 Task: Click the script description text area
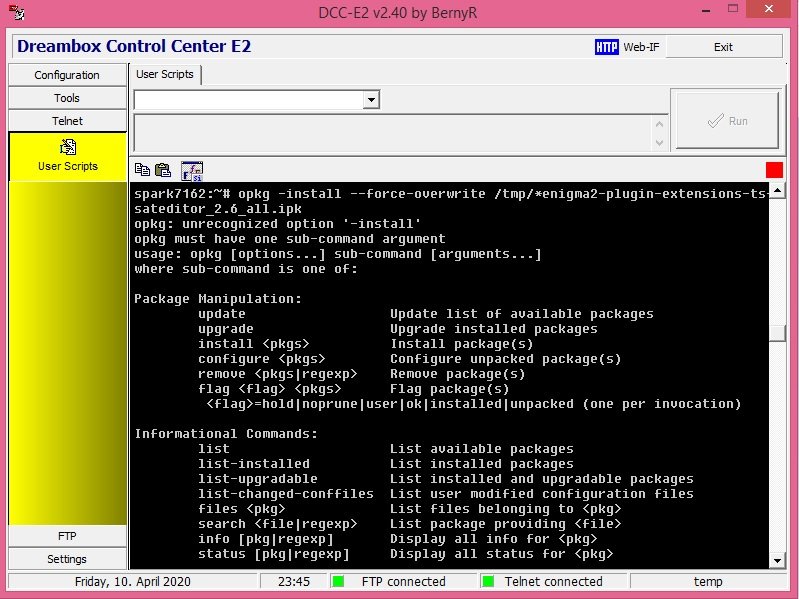(393, 132)
